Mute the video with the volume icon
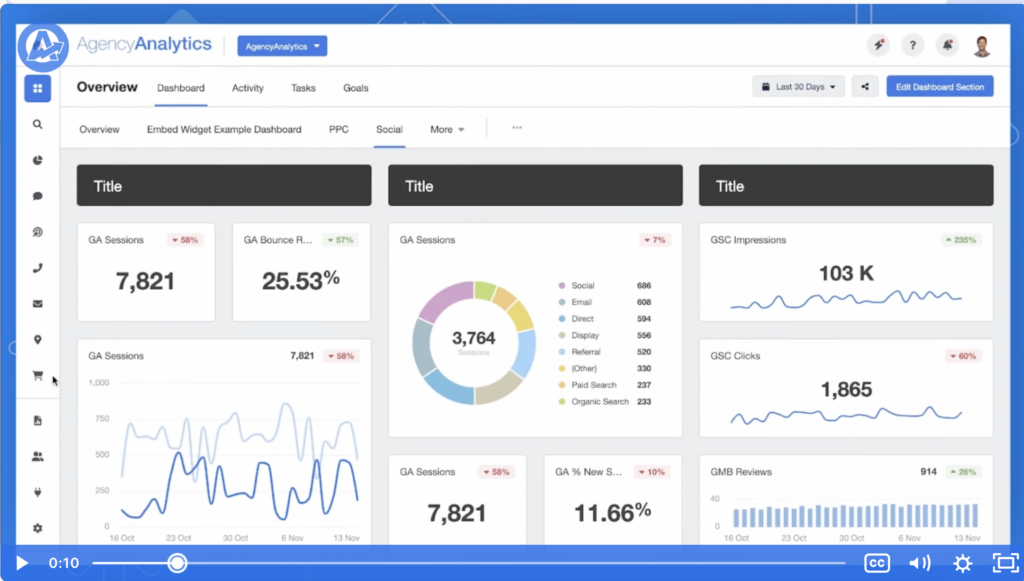The height and width of the screenshot is (581, 1024). click(x=920, y=563)
